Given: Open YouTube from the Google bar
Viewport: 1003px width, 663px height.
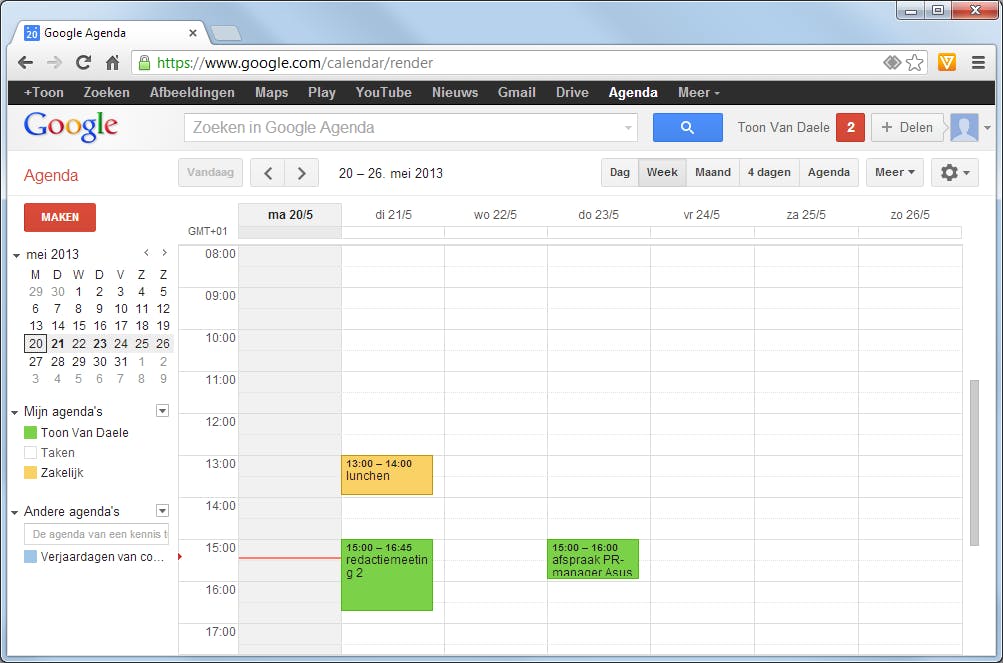Looking at the screenshot, I should click(x=383, y=92).
